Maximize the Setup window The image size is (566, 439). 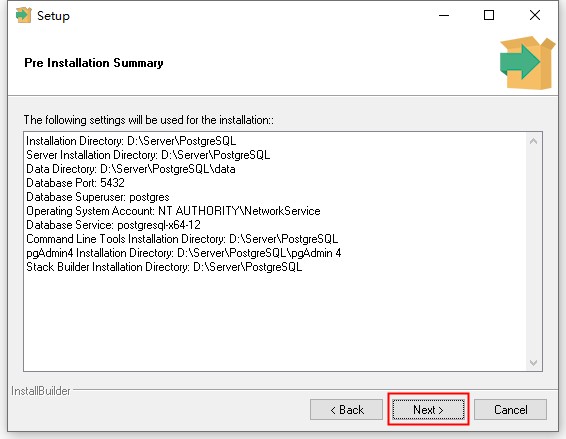point(489,15)
